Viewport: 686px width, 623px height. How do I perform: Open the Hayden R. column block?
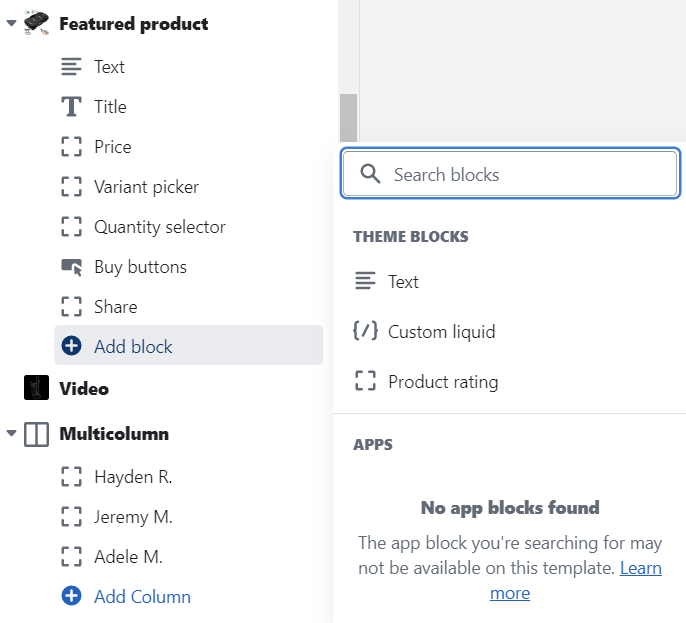tap(133, 477)
